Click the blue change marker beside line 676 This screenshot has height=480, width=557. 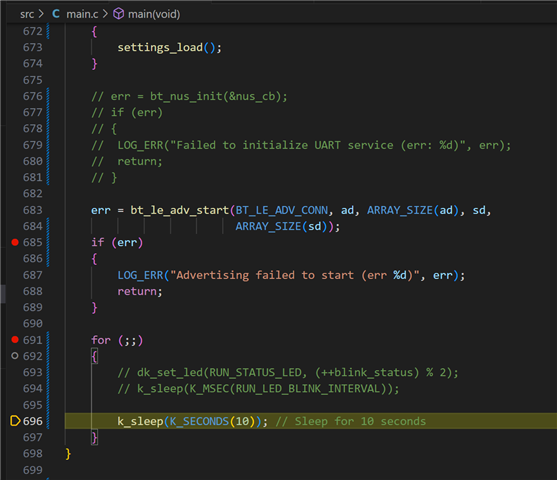click(x=48, y=96)
